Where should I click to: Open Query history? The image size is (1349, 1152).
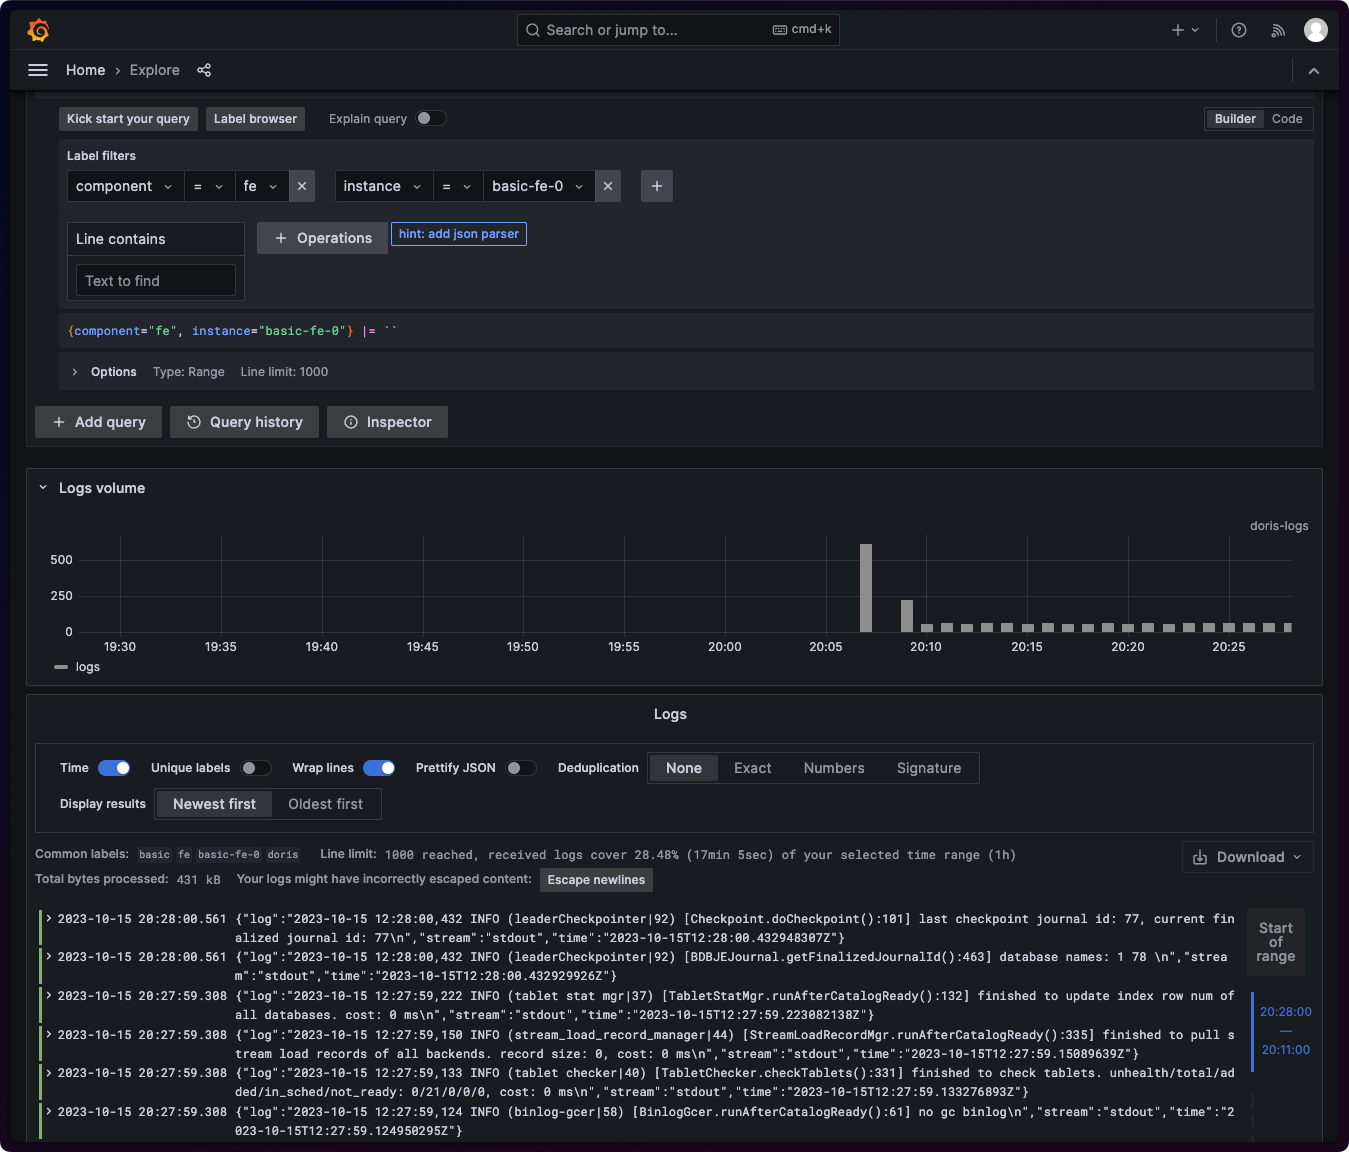coord(244,422)
